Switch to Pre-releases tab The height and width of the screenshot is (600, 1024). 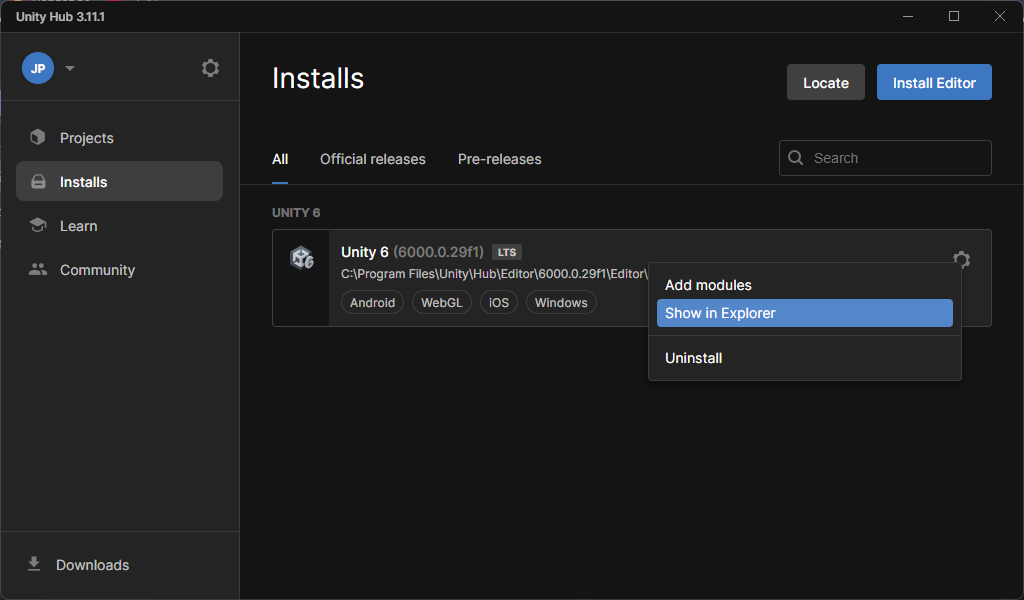tap(500, 159)
